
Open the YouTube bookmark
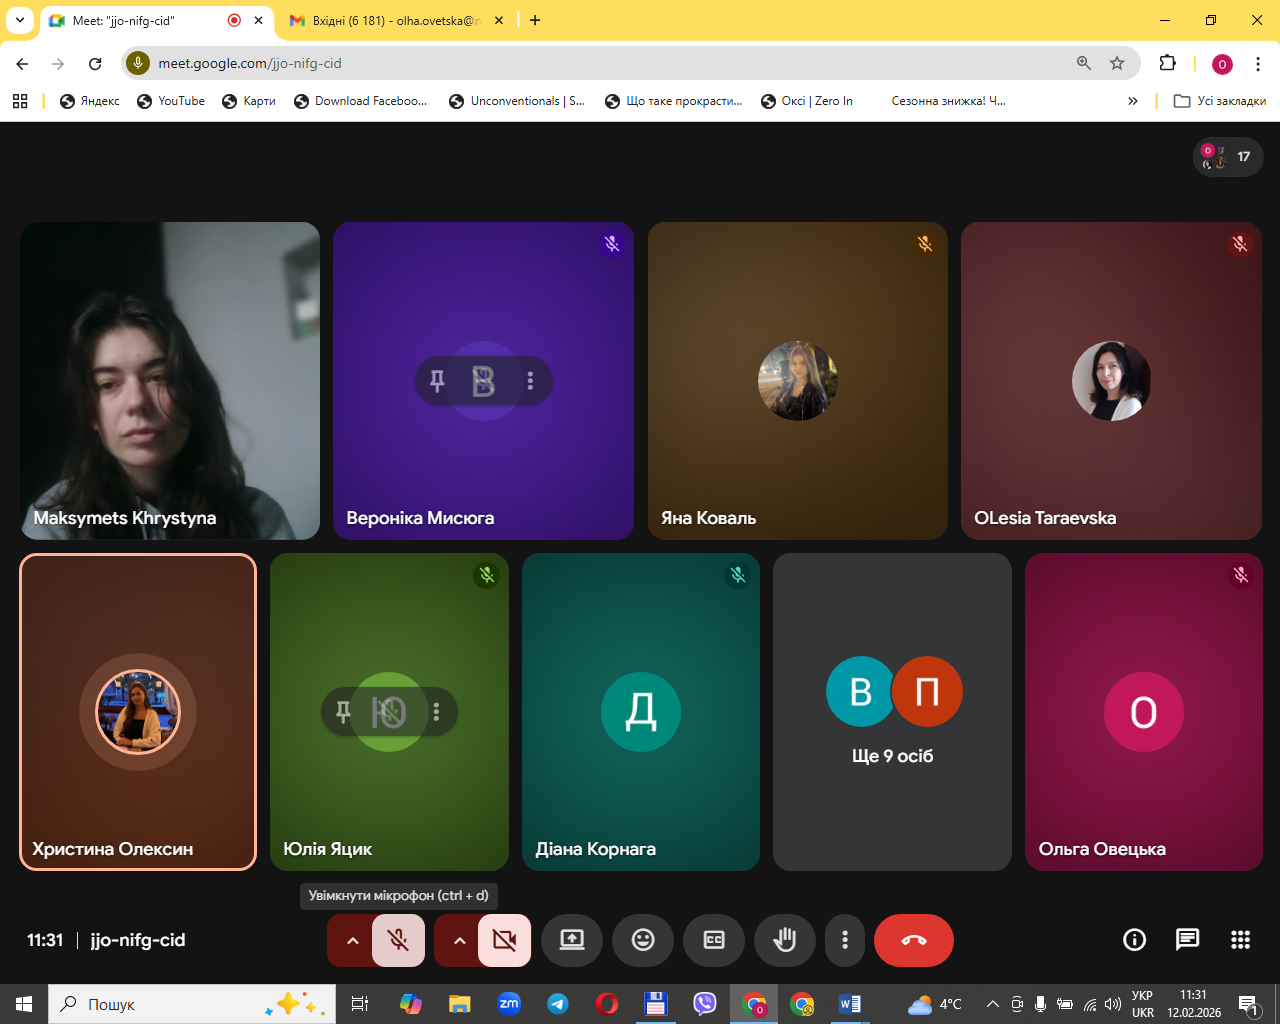click(x=171, y=101)
